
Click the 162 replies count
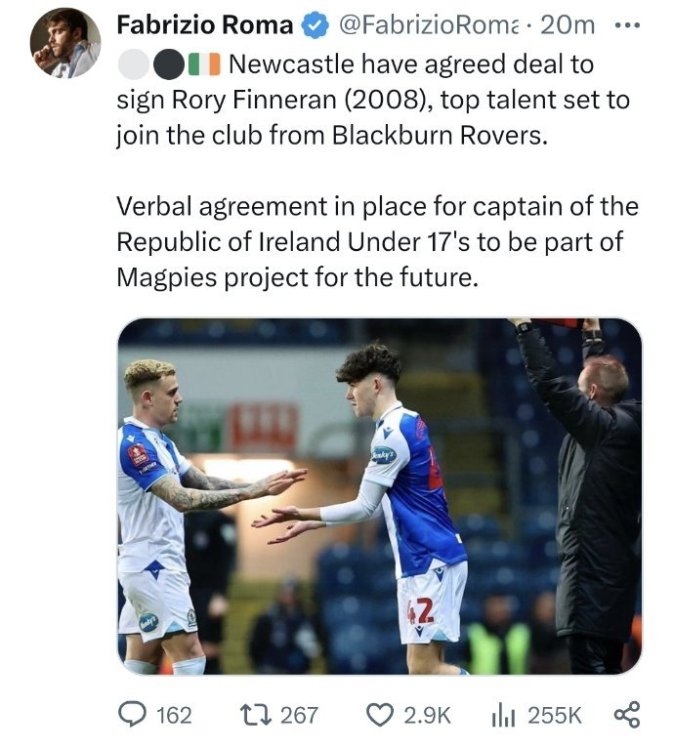pos(174,714)
